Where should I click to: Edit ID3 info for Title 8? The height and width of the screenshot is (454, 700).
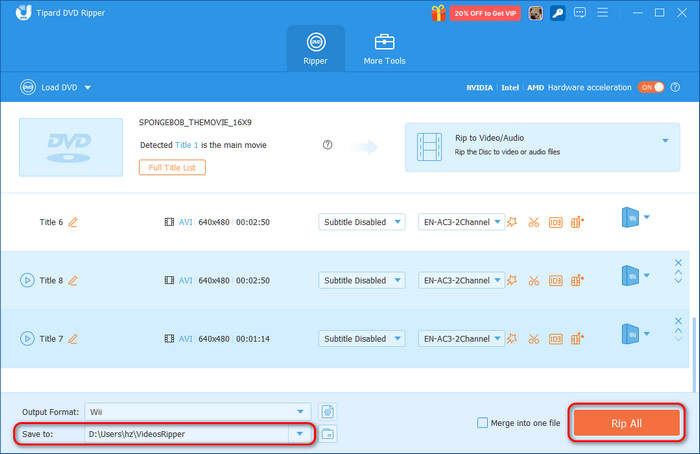point(556,280)
